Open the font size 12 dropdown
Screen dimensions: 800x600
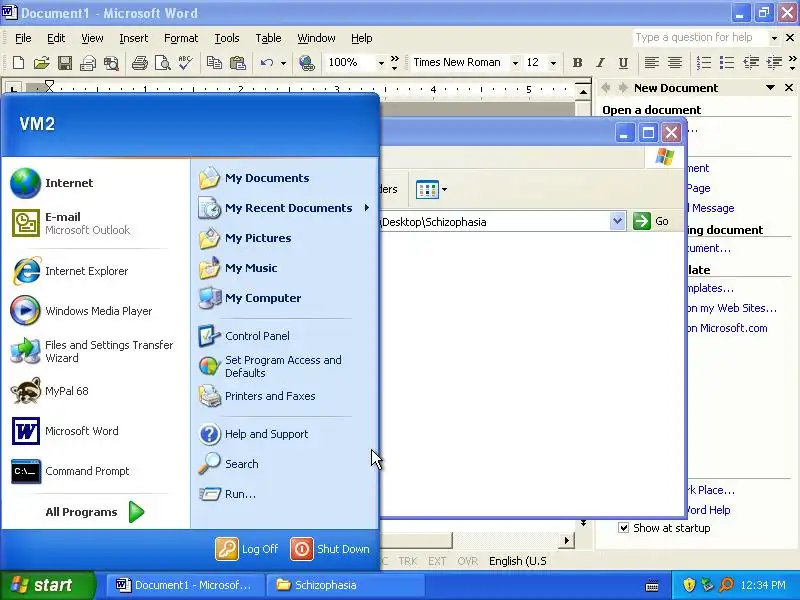pyautogui.click(x=553, y=63)
